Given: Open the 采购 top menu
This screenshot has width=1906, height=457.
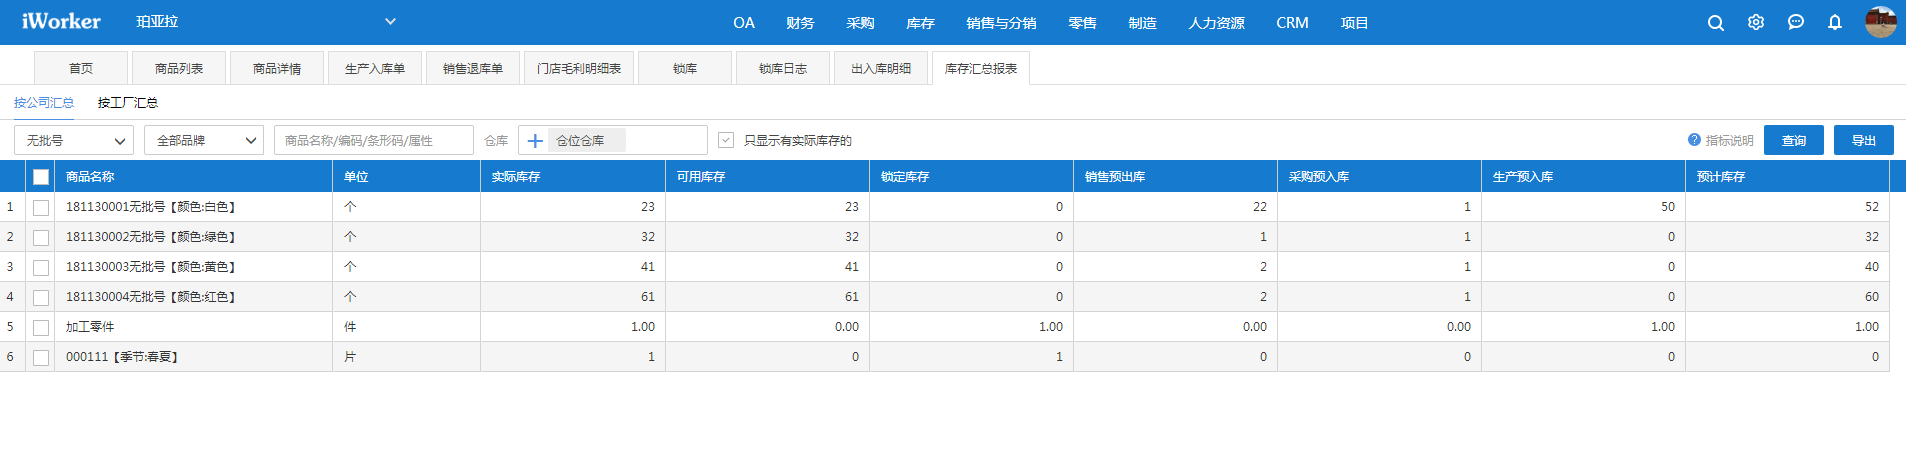Looking at the screenshot, I should (x=860, y=22).
